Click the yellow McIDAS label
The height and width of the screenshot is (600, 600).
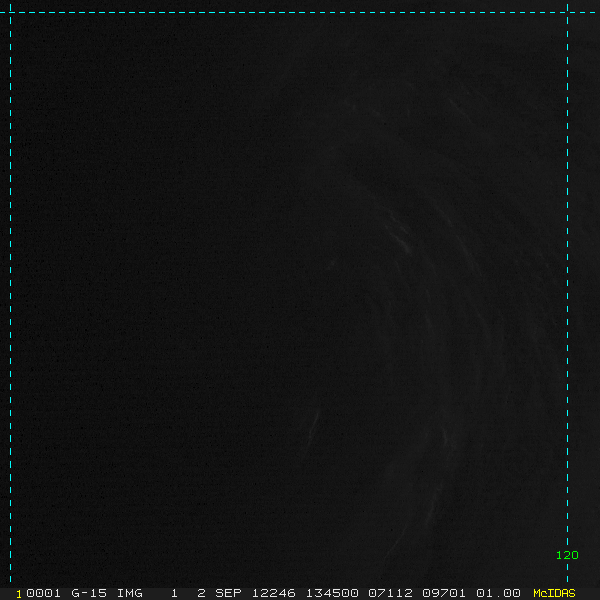[554, 593]
